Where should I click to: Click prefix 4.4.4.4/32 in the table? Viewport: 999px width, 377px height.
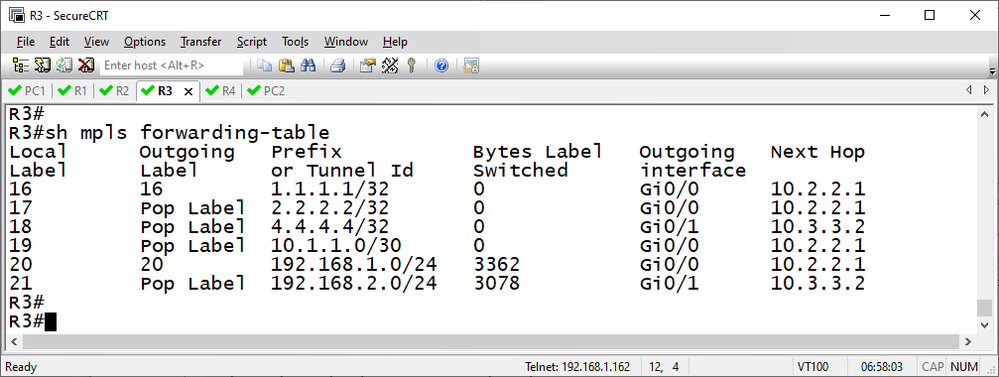pyautogui.click(x=330, y=227)
